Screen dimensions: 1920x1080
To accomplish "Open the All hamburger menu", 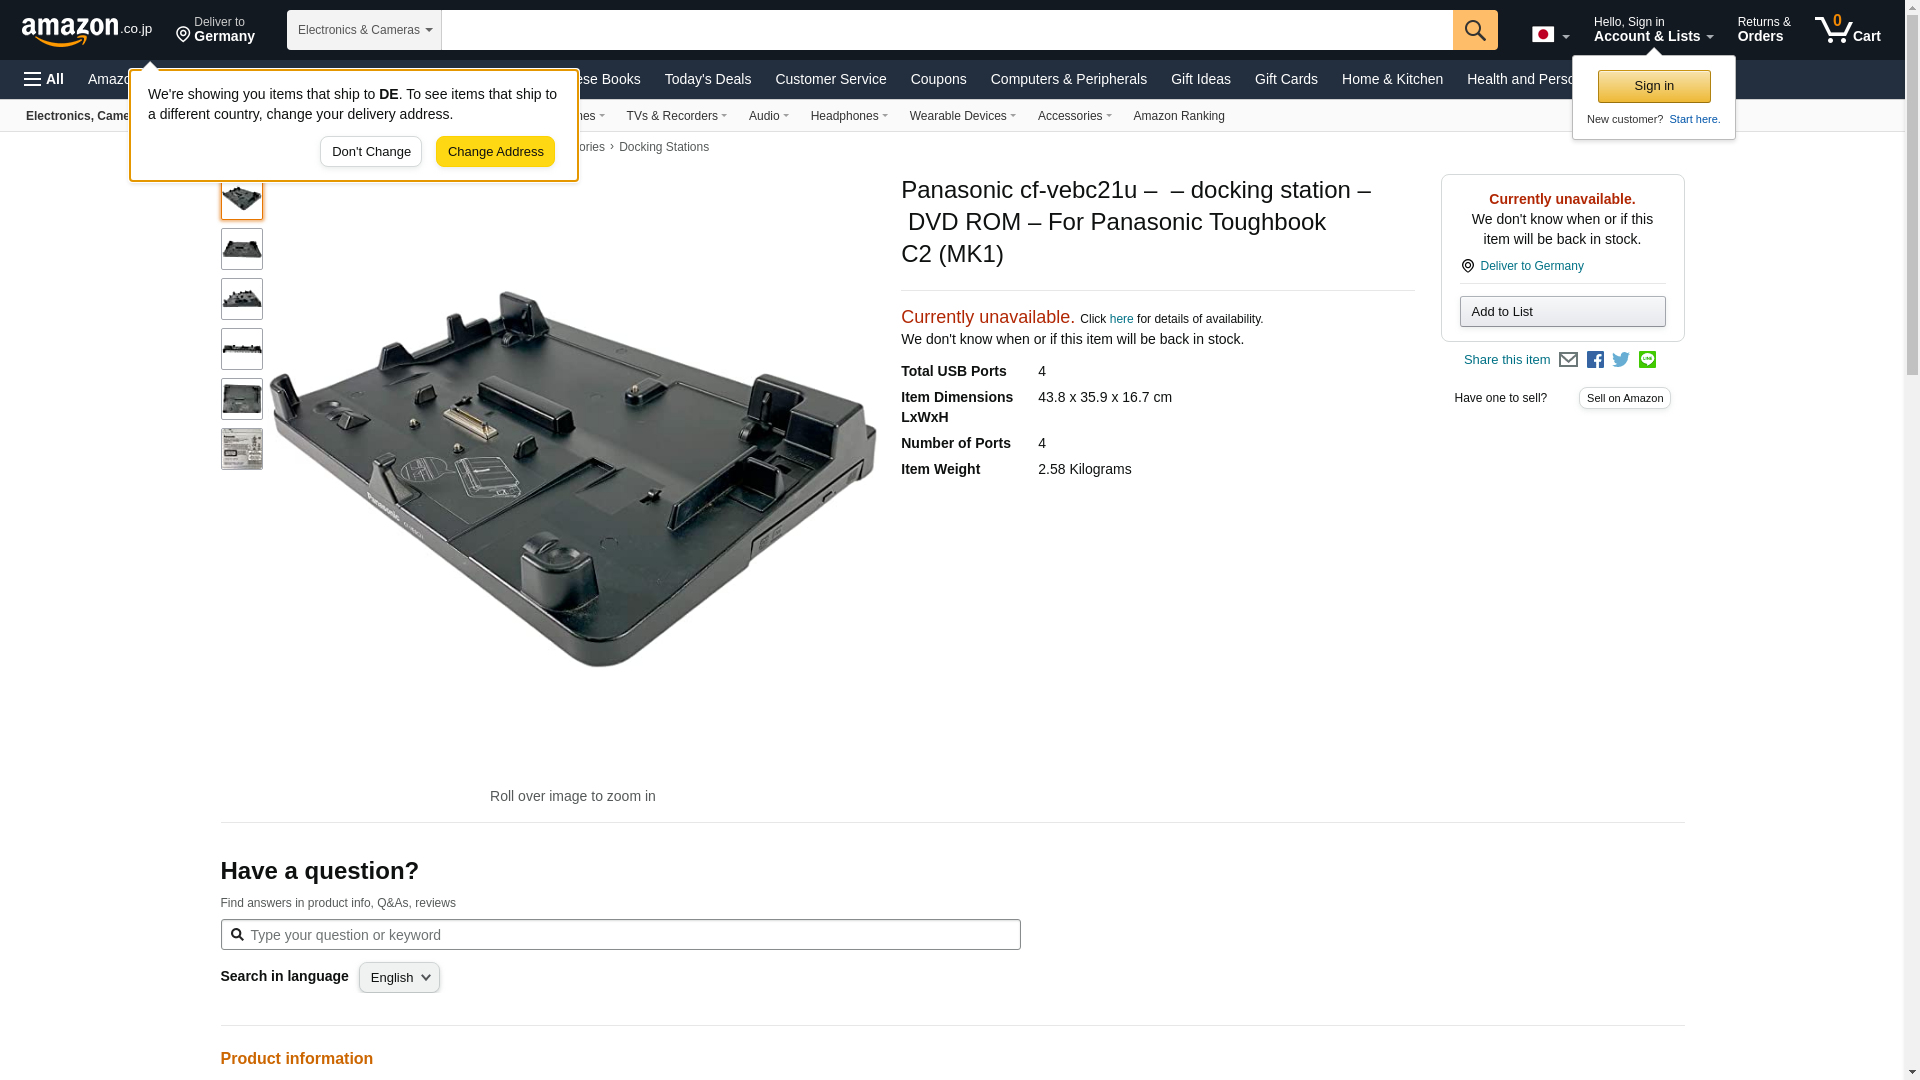I will click(x=44, y=79).
